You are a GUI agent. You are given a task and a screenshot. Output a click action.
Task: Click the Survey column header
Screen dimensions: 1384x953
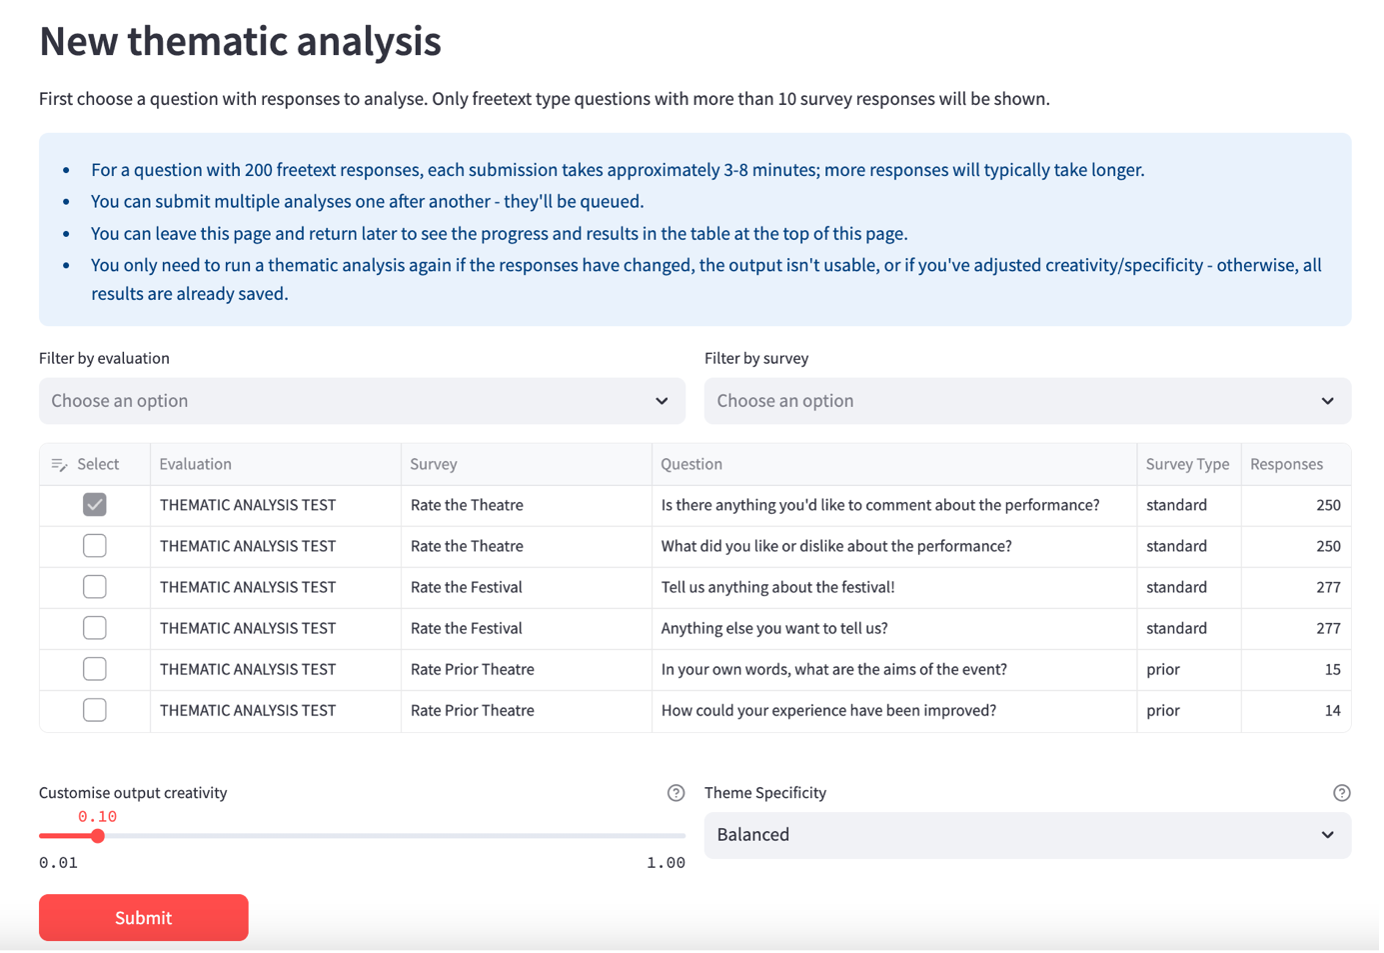pyautogui.click(x=434, y=464)
